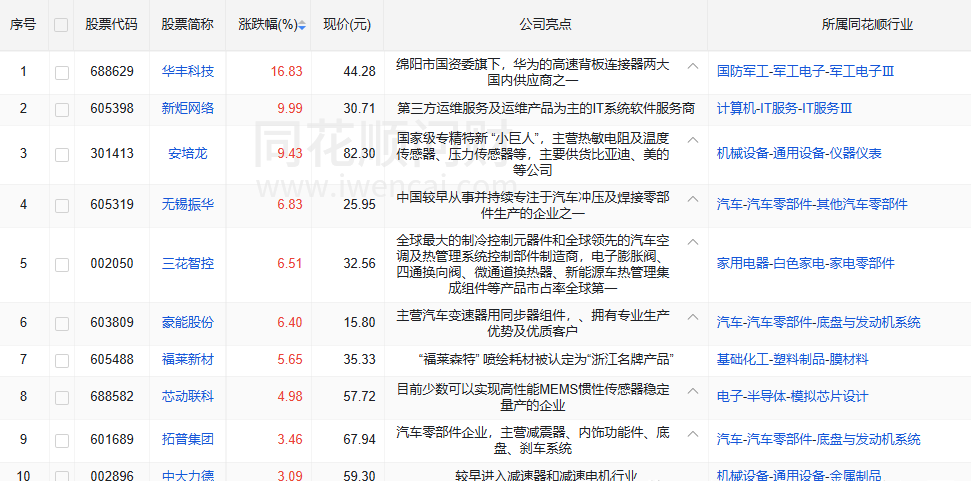The width and height of the screenshot is (975, 481).
Task: Open stock link 福莱新材
Action: (x=187, y=360)
